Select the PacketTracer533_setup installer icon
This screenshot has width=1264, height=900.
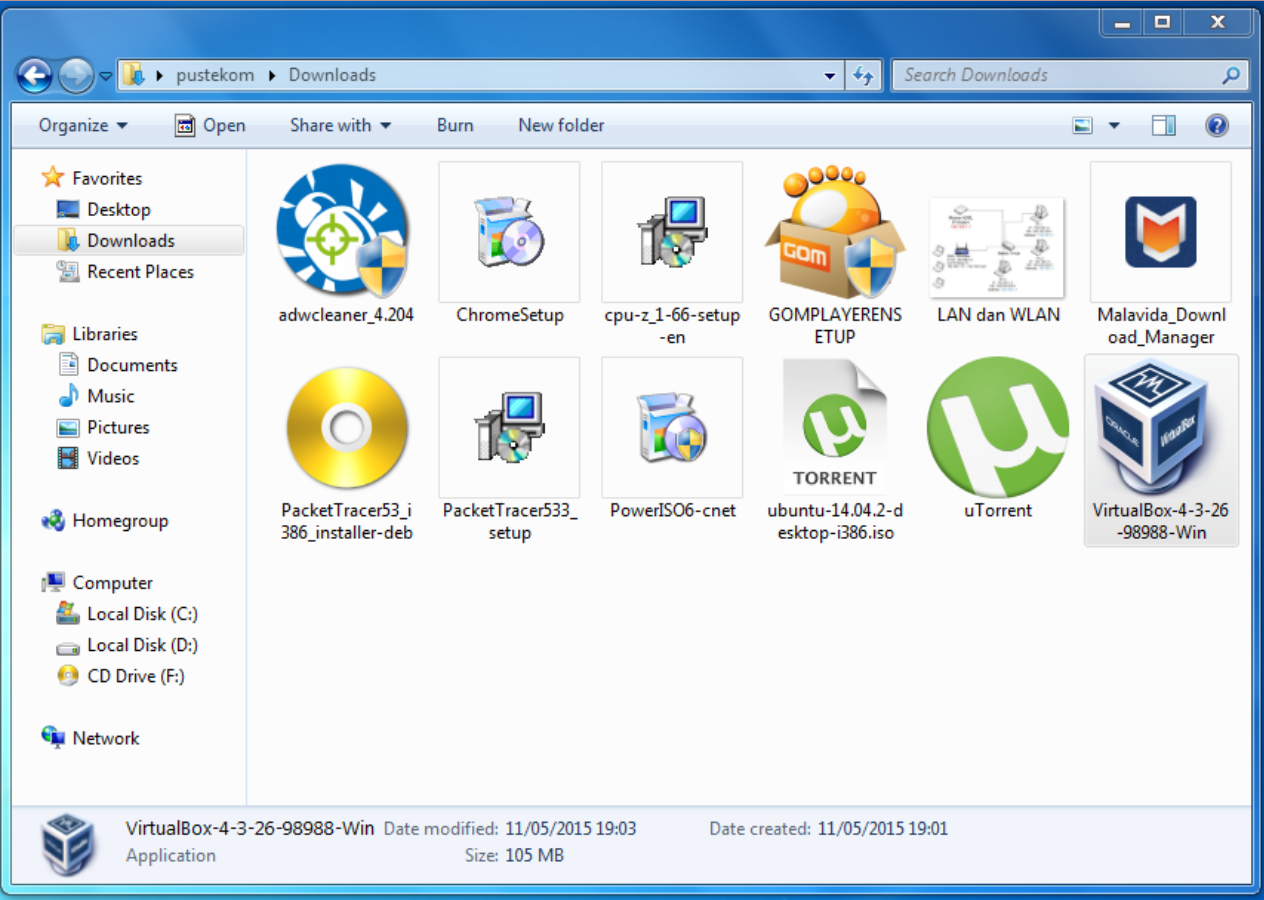pyautogui.click(x=509, y=428)
